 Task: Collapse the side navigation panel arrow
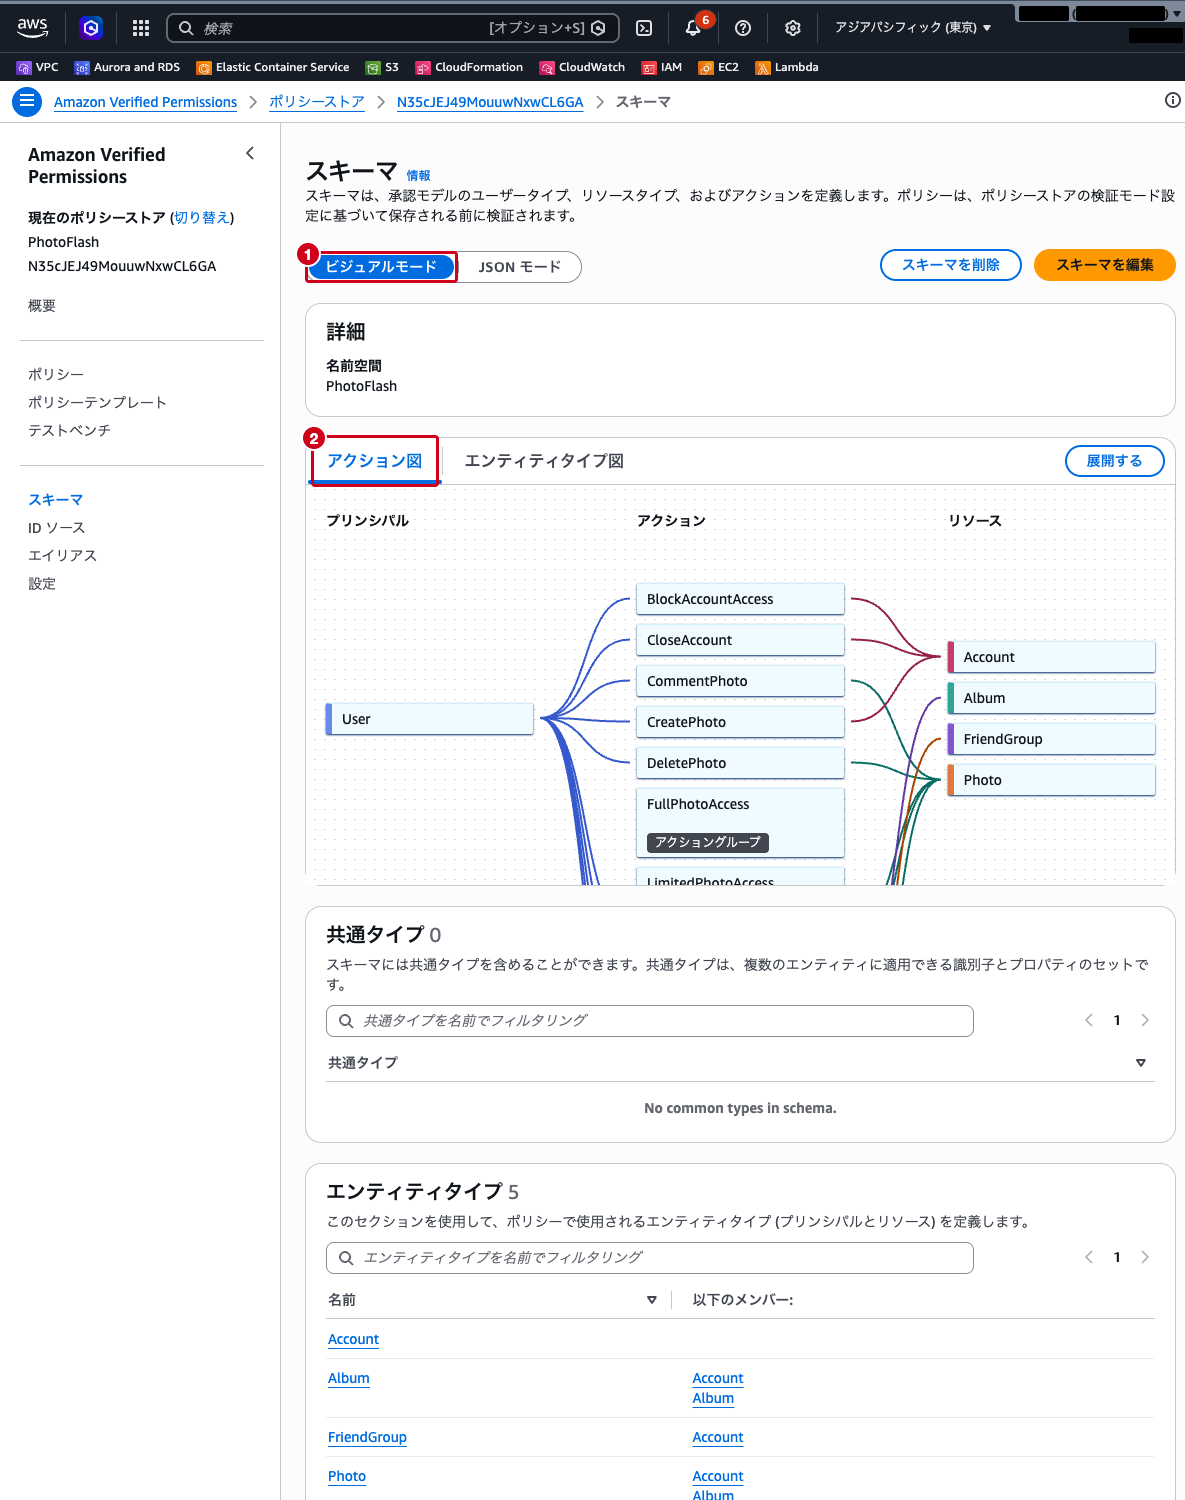pyautogui.click(x=250, y=153)
